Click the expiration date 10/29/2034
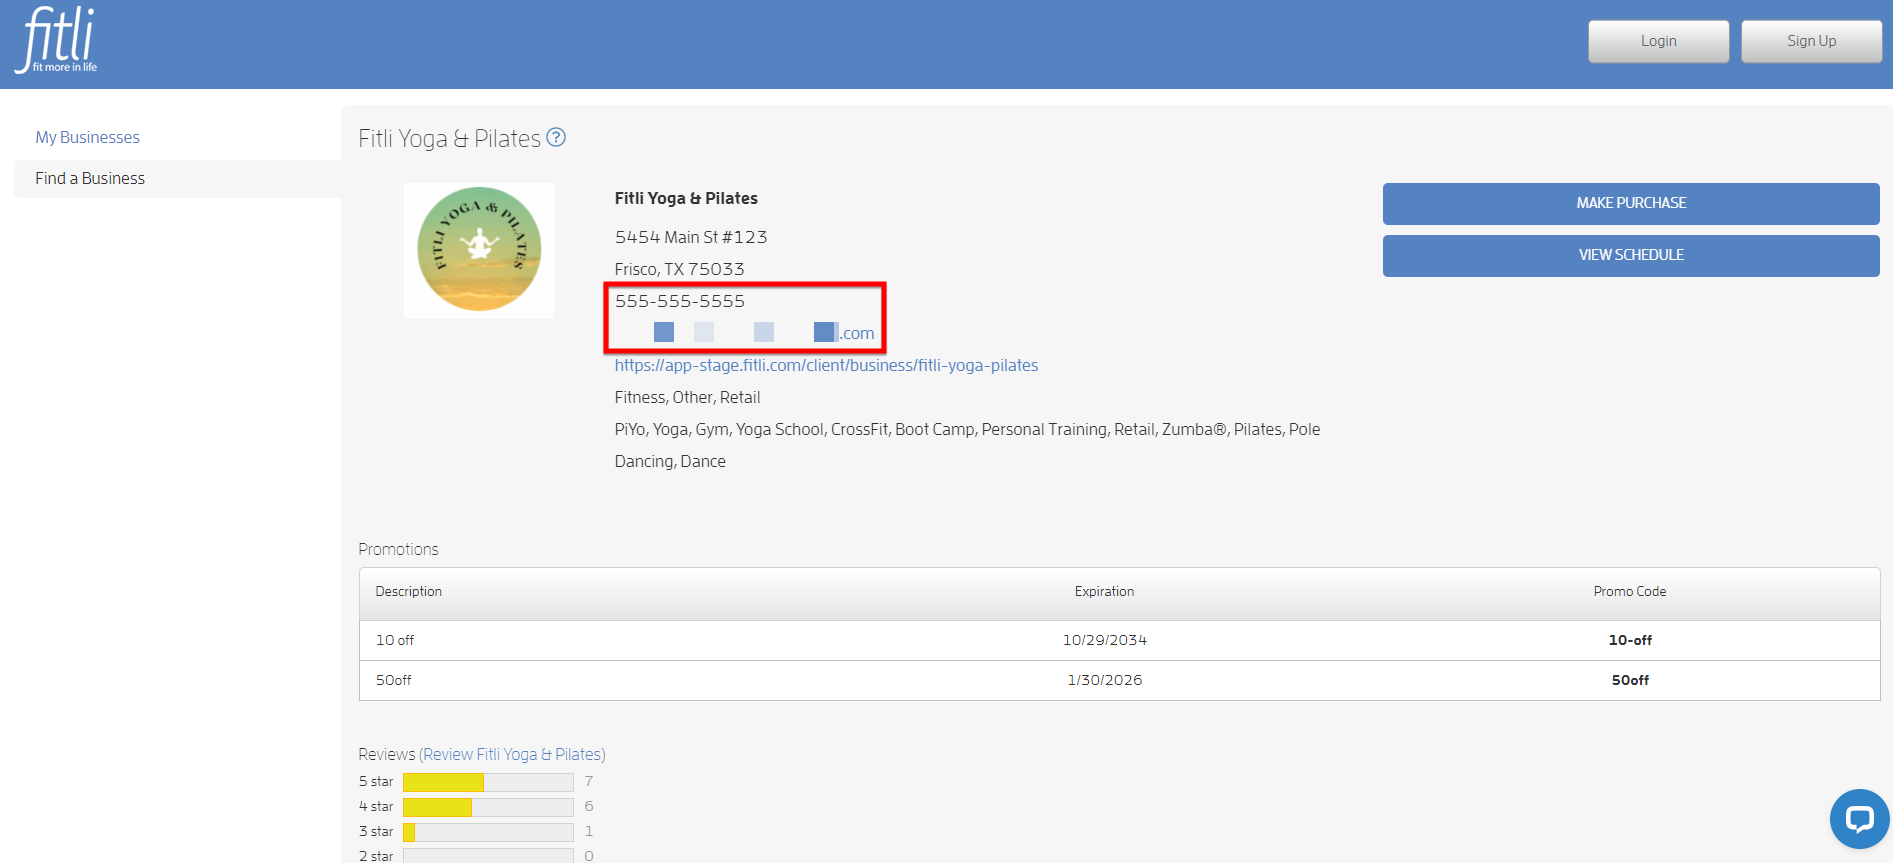 [1105, 640]
